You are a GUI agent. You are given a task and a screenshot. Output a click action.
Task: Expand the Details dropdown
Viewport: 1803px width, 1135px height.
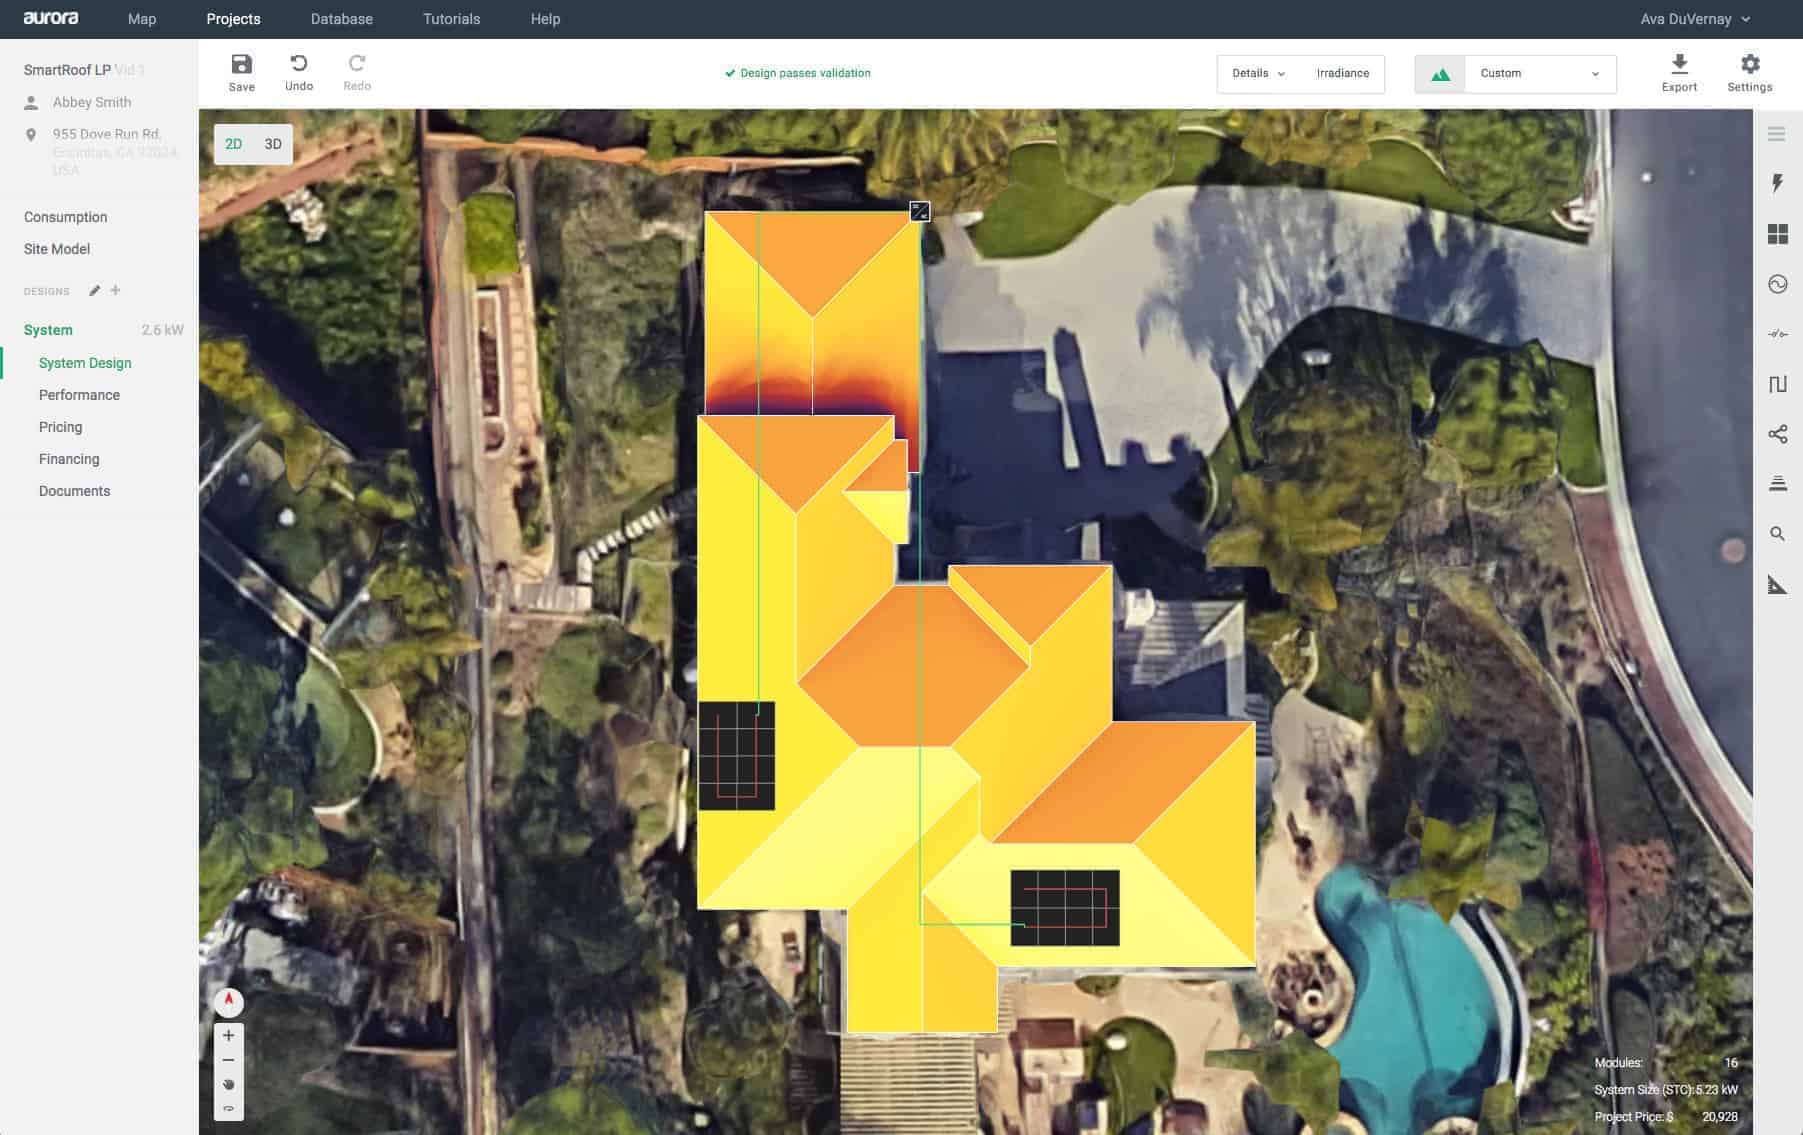pos(1258,74)
